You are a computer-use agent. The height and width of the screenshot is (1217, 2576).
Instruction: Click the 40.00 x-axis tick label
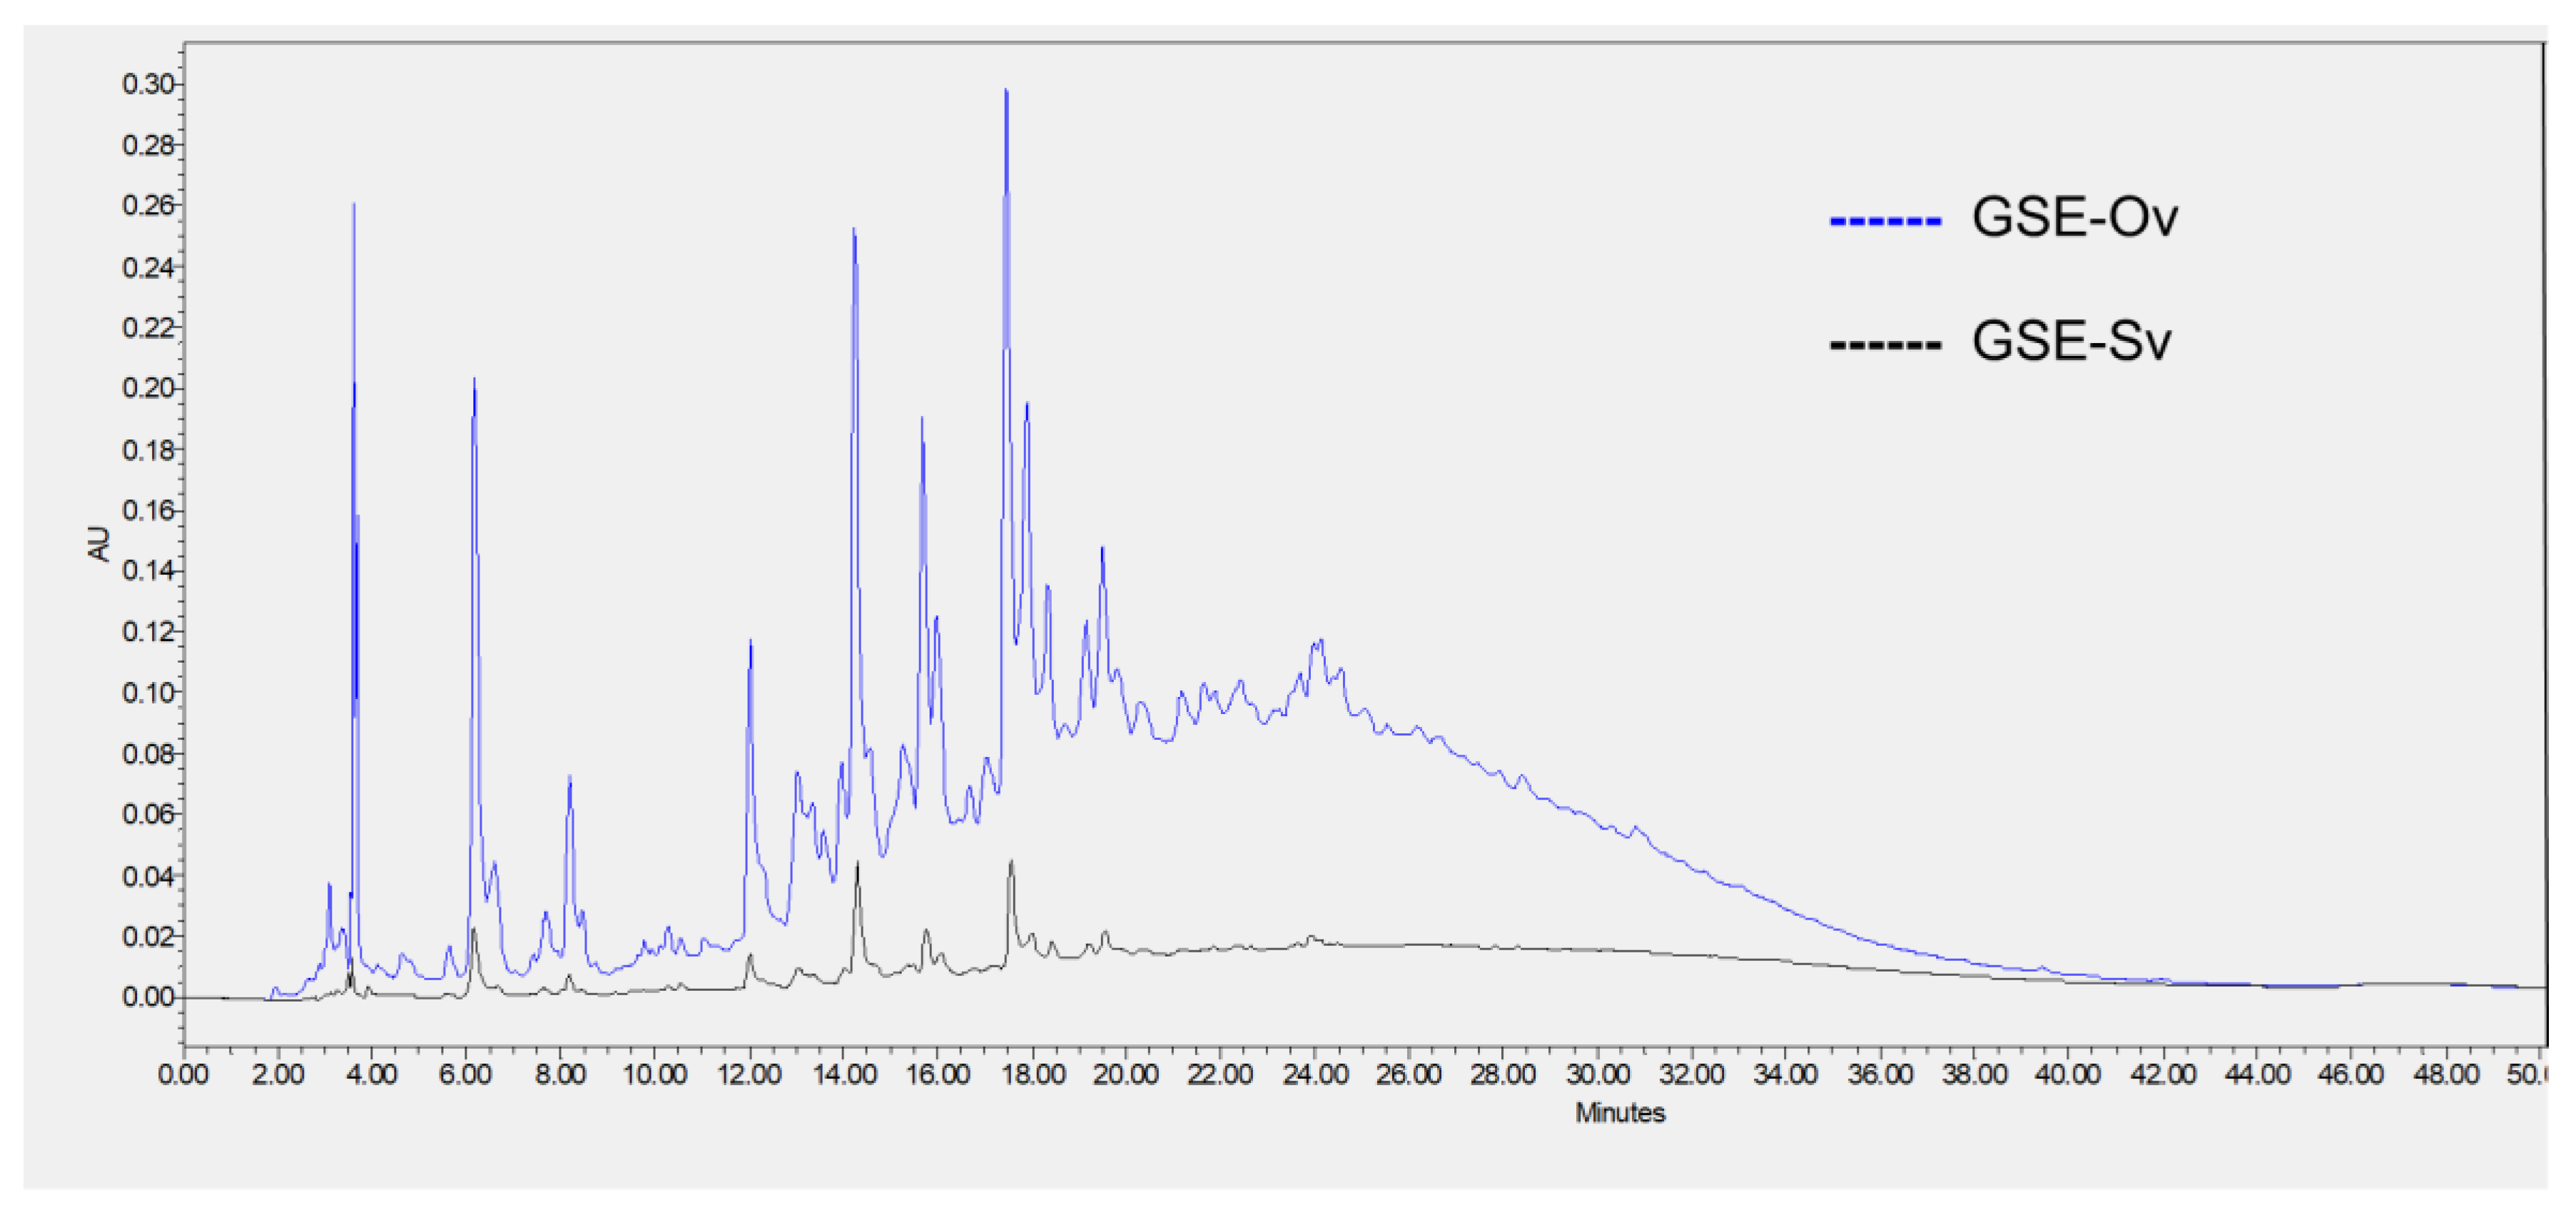click(2069, 1075)
